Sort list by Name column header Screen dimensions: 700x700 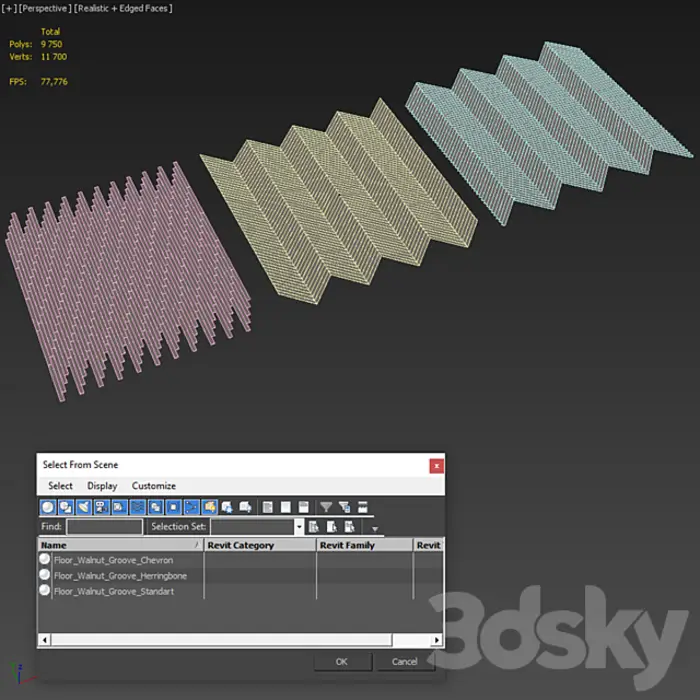point(120,545)
